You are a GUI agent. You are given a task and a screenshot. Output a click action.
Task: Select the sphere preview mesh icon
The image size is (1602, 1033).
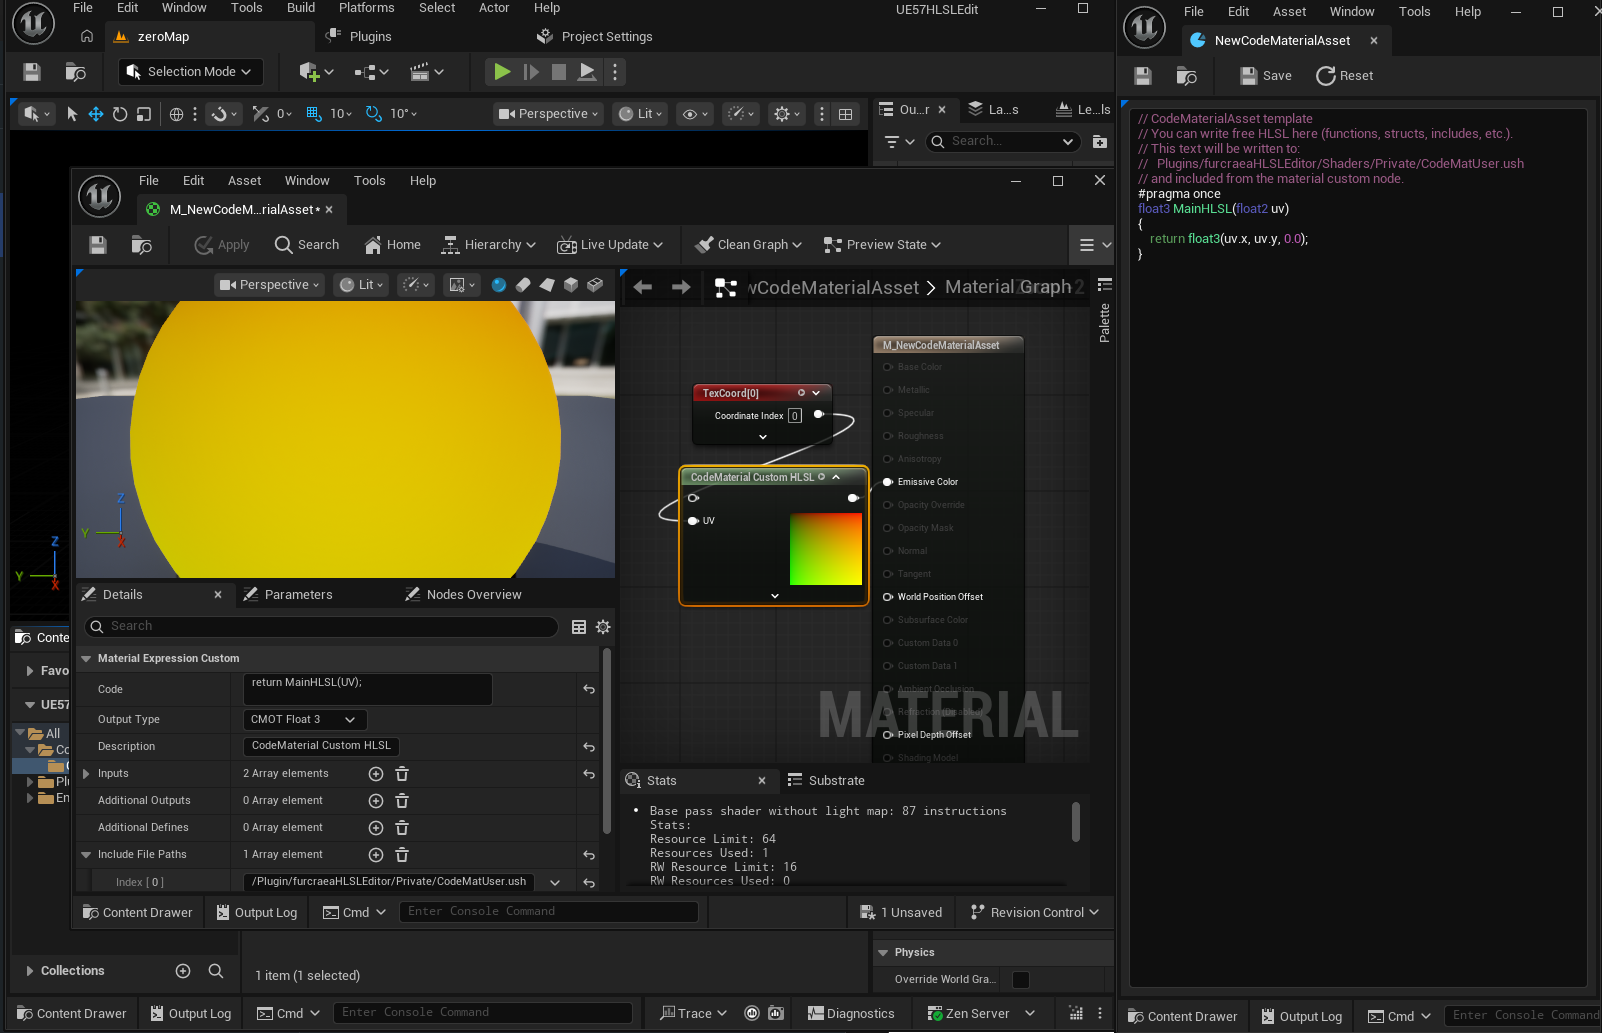tap(499, 285)
